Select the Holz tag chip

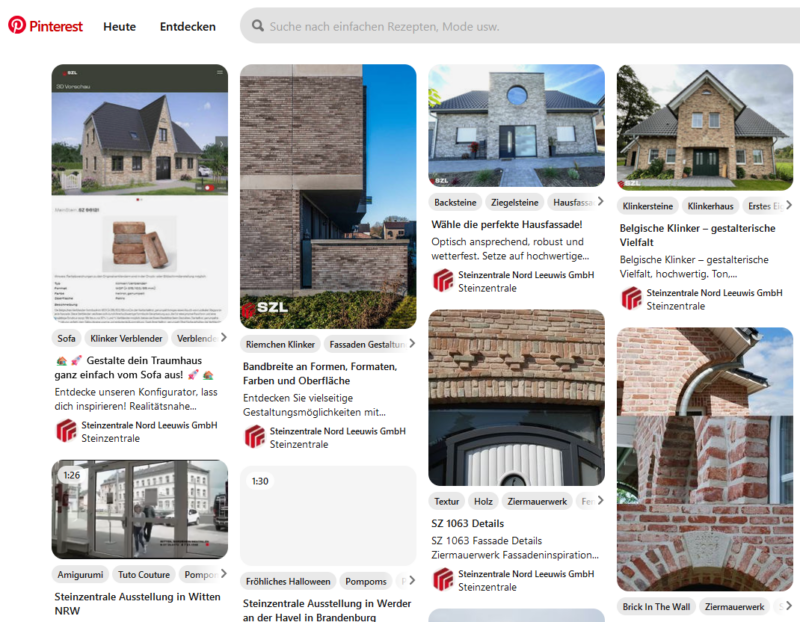[483, 502]
